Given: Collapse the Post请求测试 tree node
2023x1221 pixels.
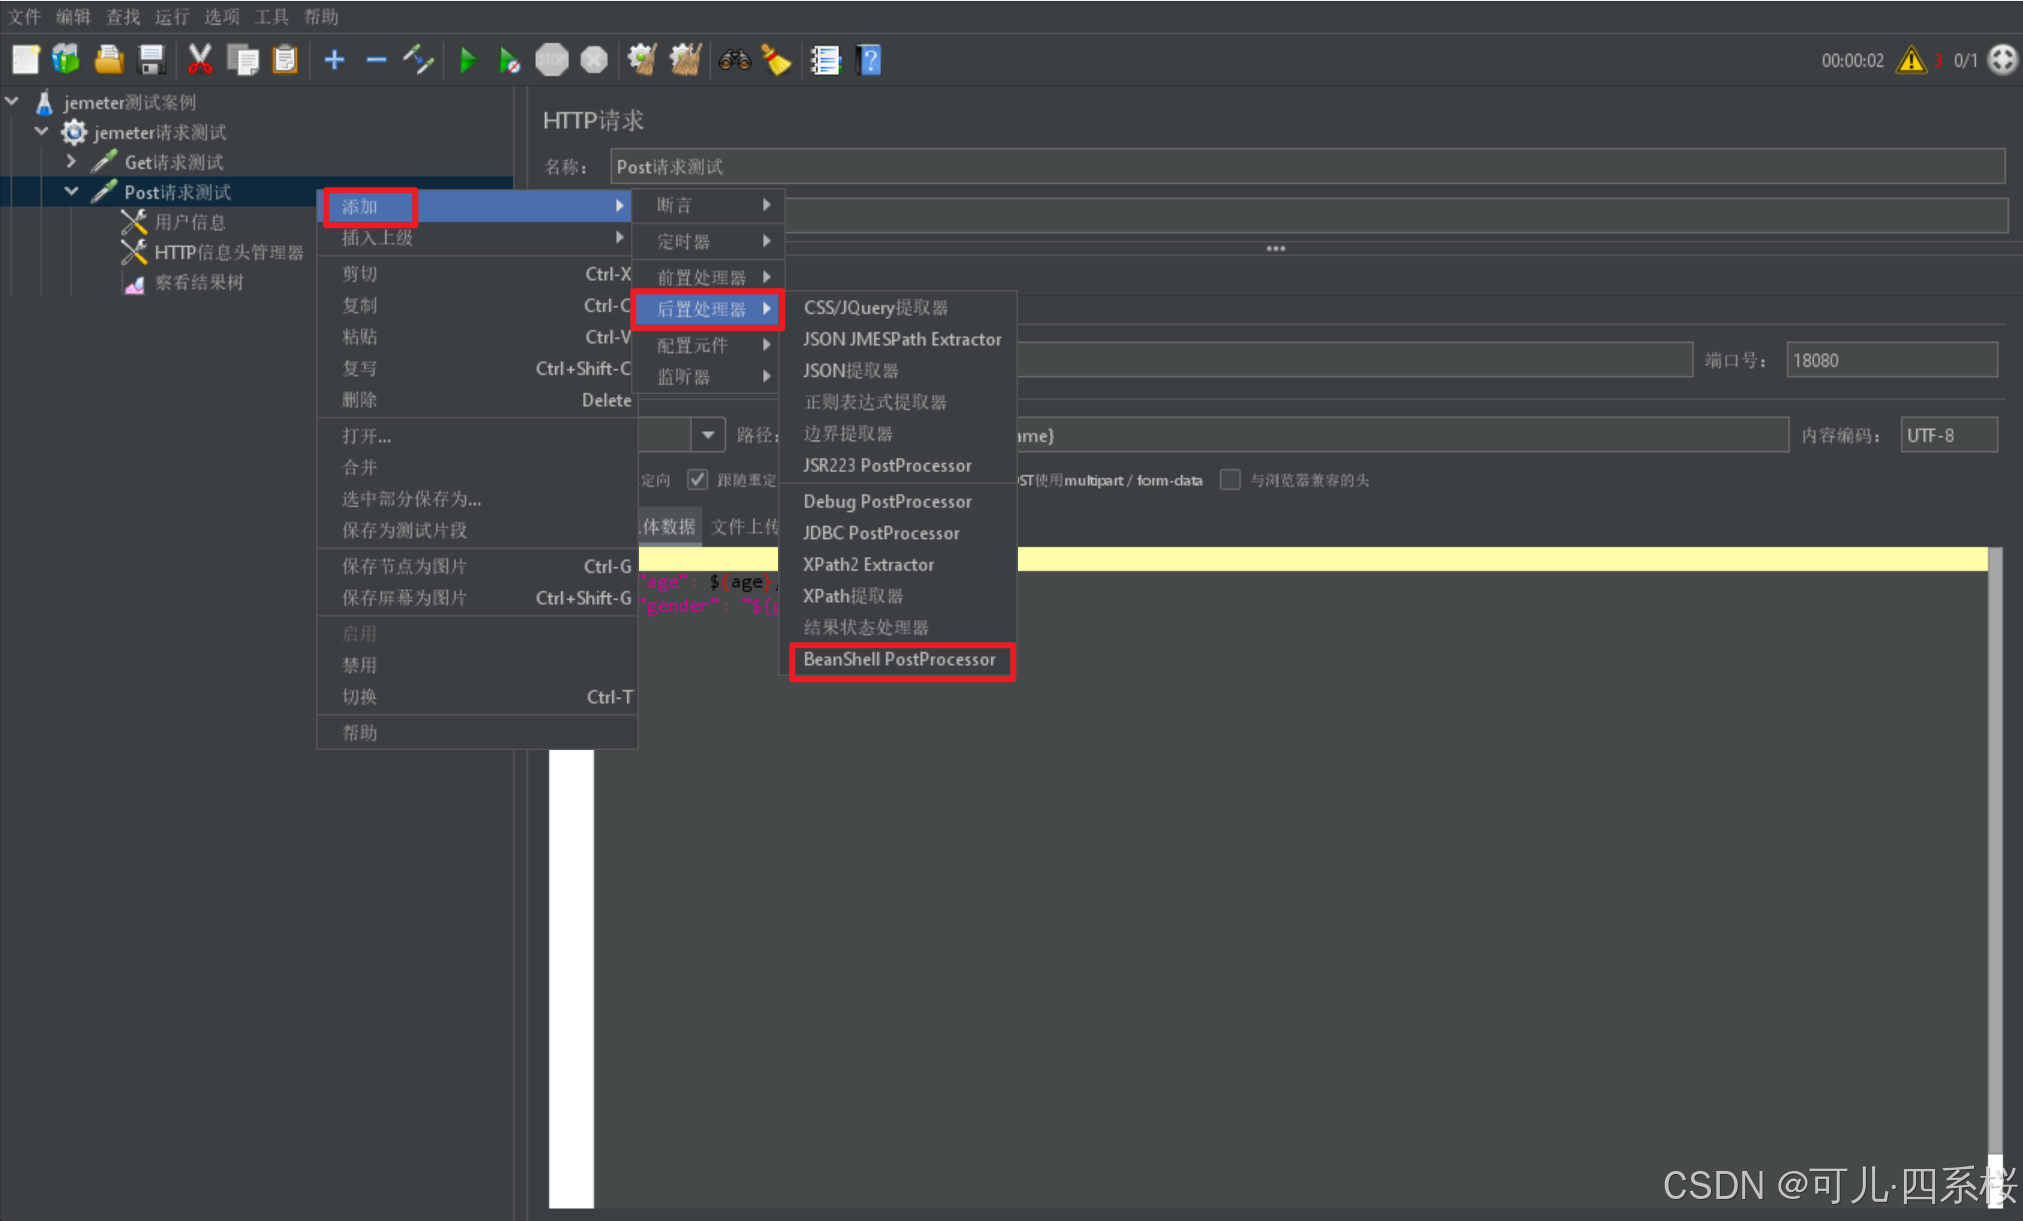Looking at the screenshot, I should 71,191.
